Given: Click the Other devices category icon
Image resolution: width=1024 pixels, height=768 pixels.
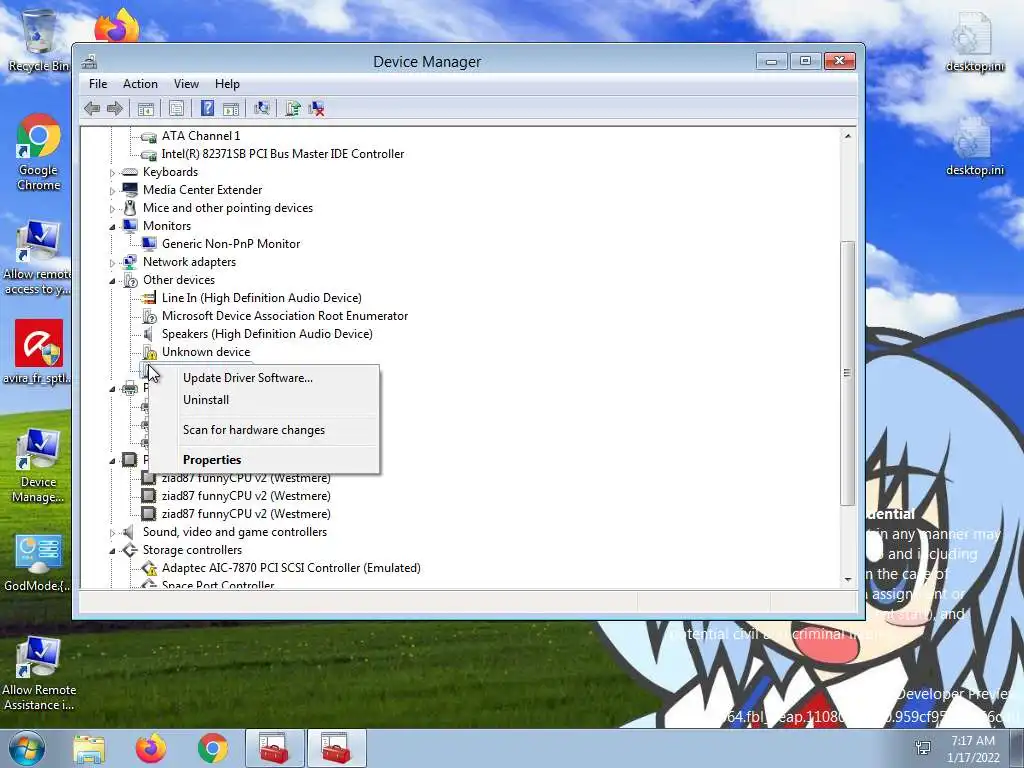Looking at the screenshot, I should 130,280.
